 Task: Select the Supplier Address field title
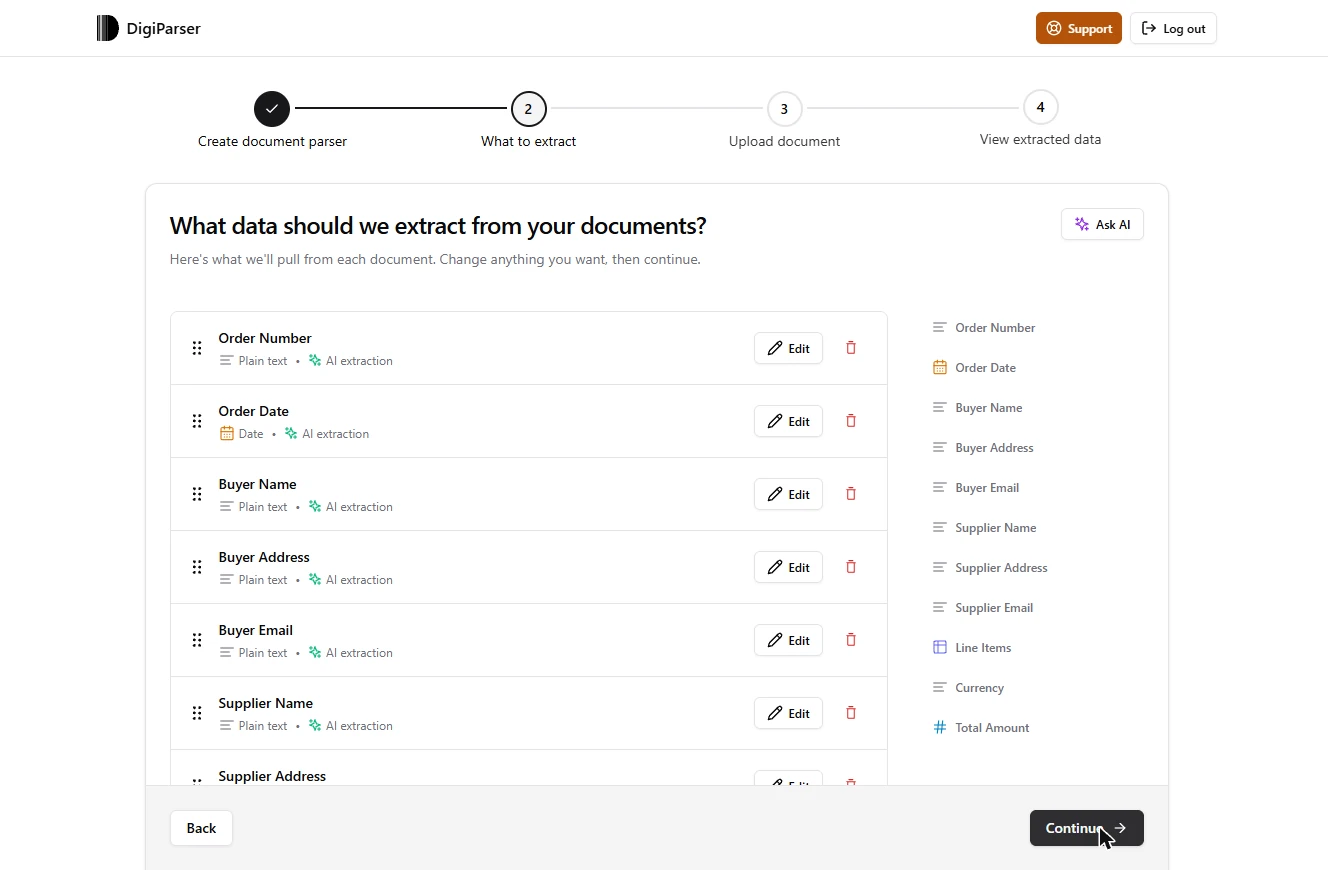point(272,776)
